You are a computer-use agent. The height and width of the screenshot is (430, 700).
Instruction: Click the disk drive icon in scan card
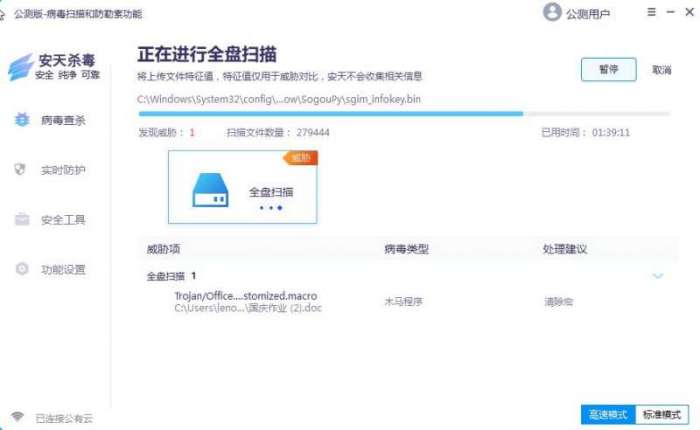[x=210, y=190]
